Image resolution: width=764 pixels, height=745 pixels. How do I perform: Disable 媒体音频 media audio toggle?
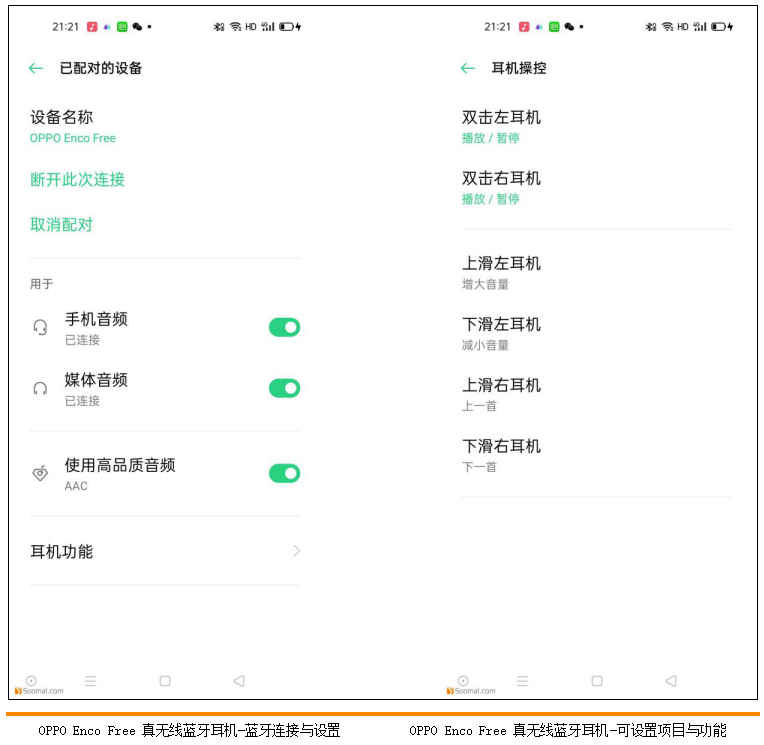pyautogui.click(x=285, y=388)
